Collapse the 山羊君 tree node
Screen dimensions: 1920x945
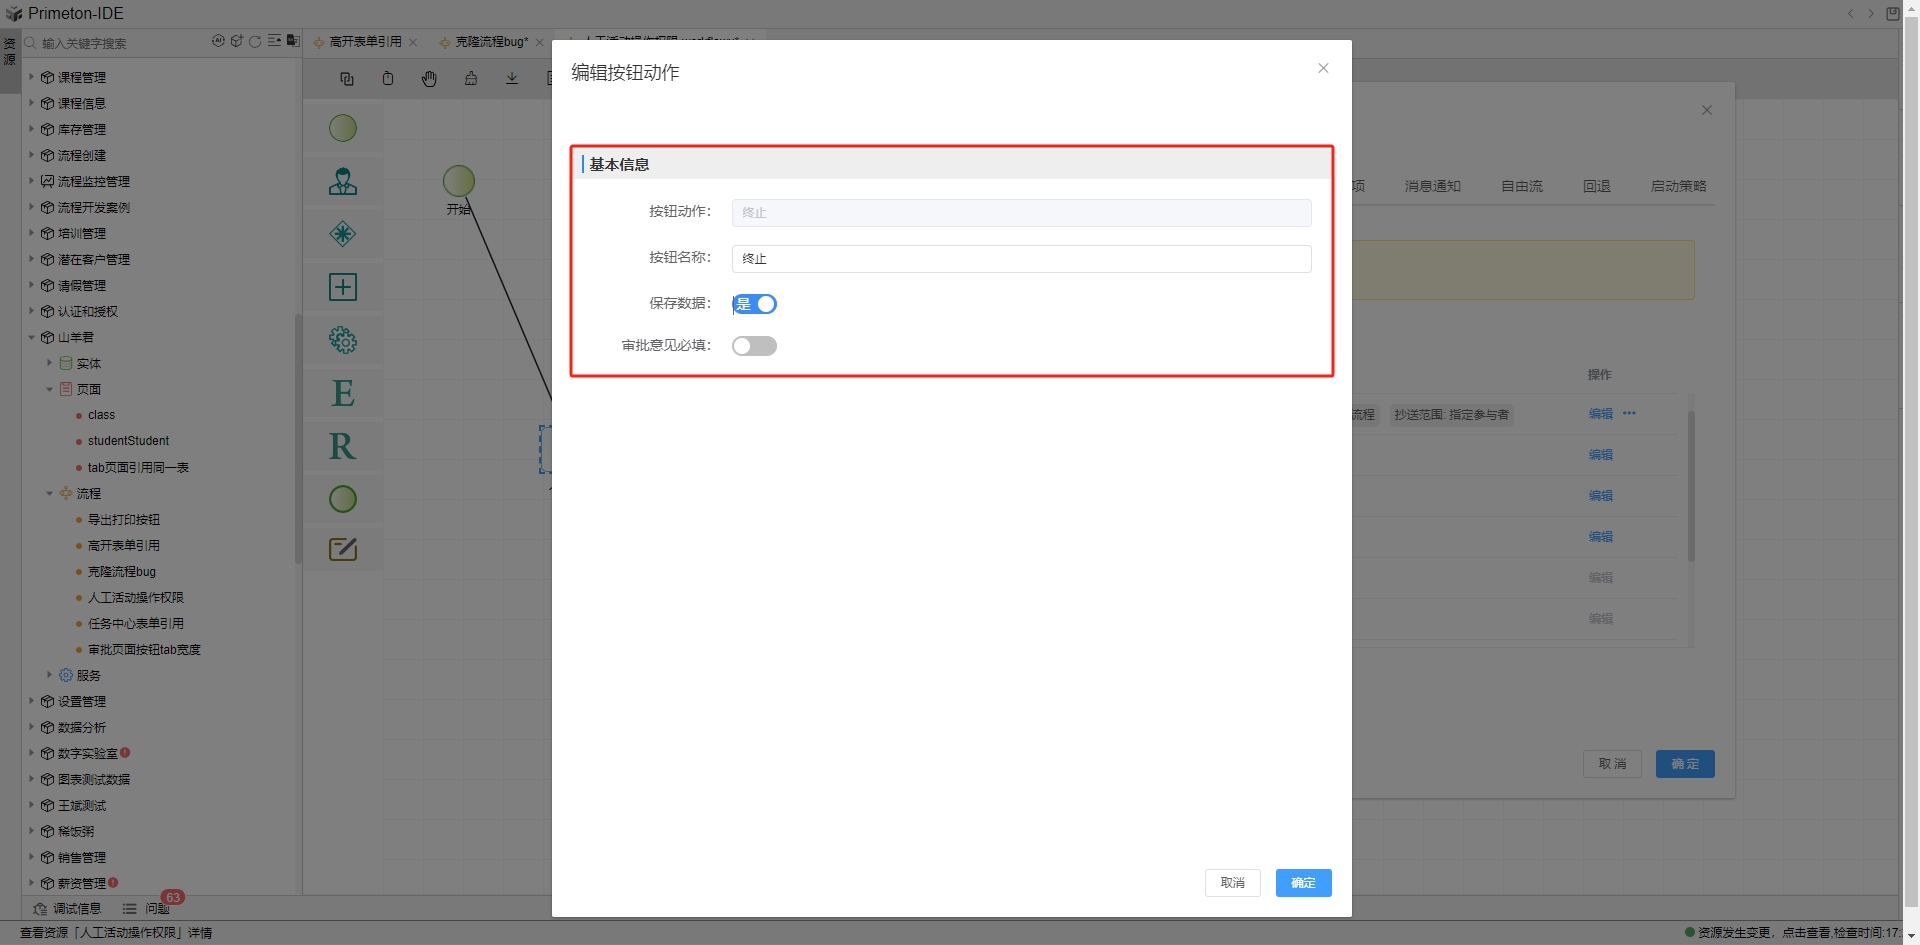tap(32, 338)
